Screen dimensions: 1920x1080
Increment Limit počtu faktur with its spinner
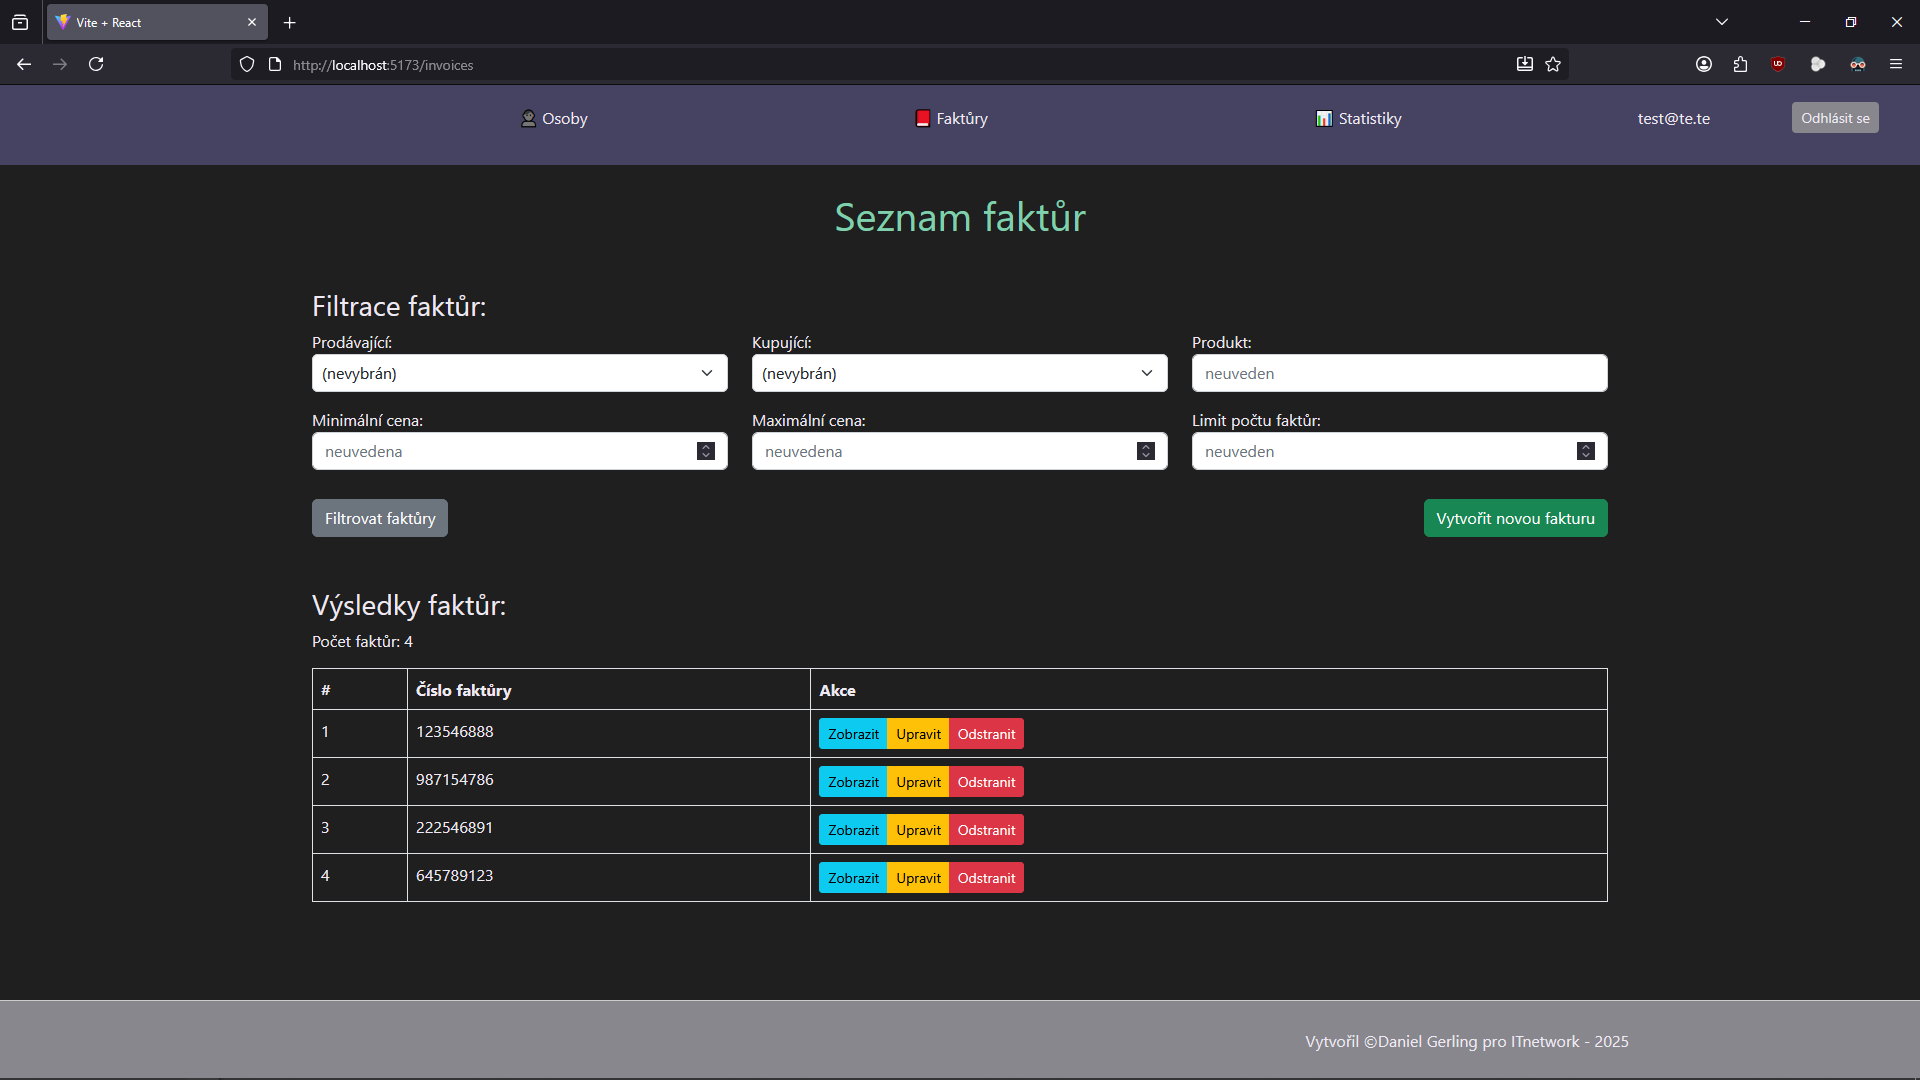click(x=1586, y=447)
